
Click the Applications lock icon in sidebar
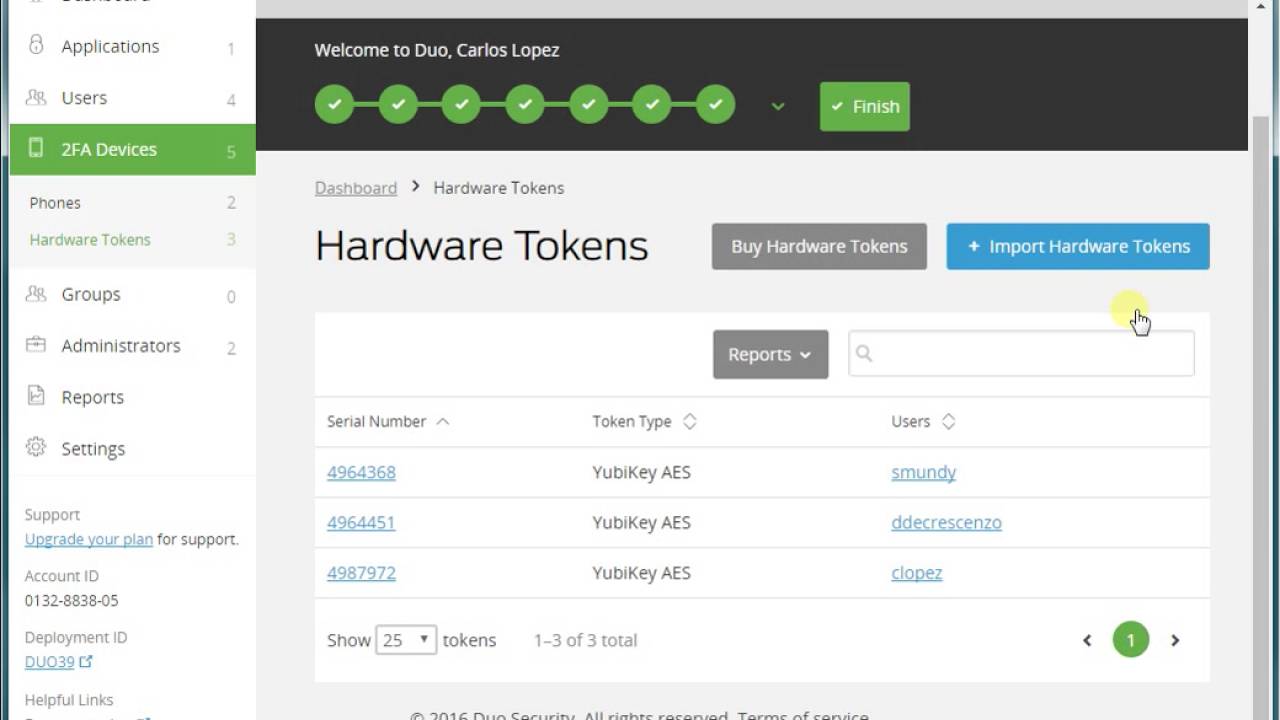tap(36, 46)
